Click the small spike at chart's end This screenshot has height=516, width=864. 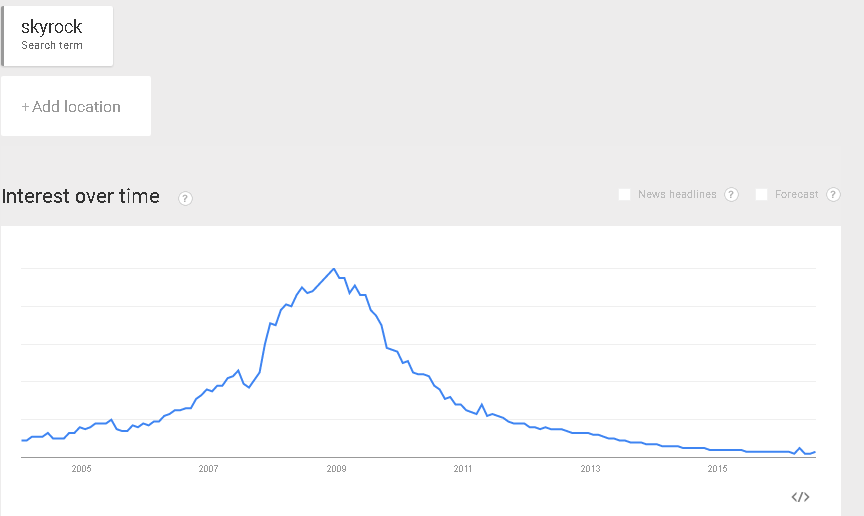point(800,448)
